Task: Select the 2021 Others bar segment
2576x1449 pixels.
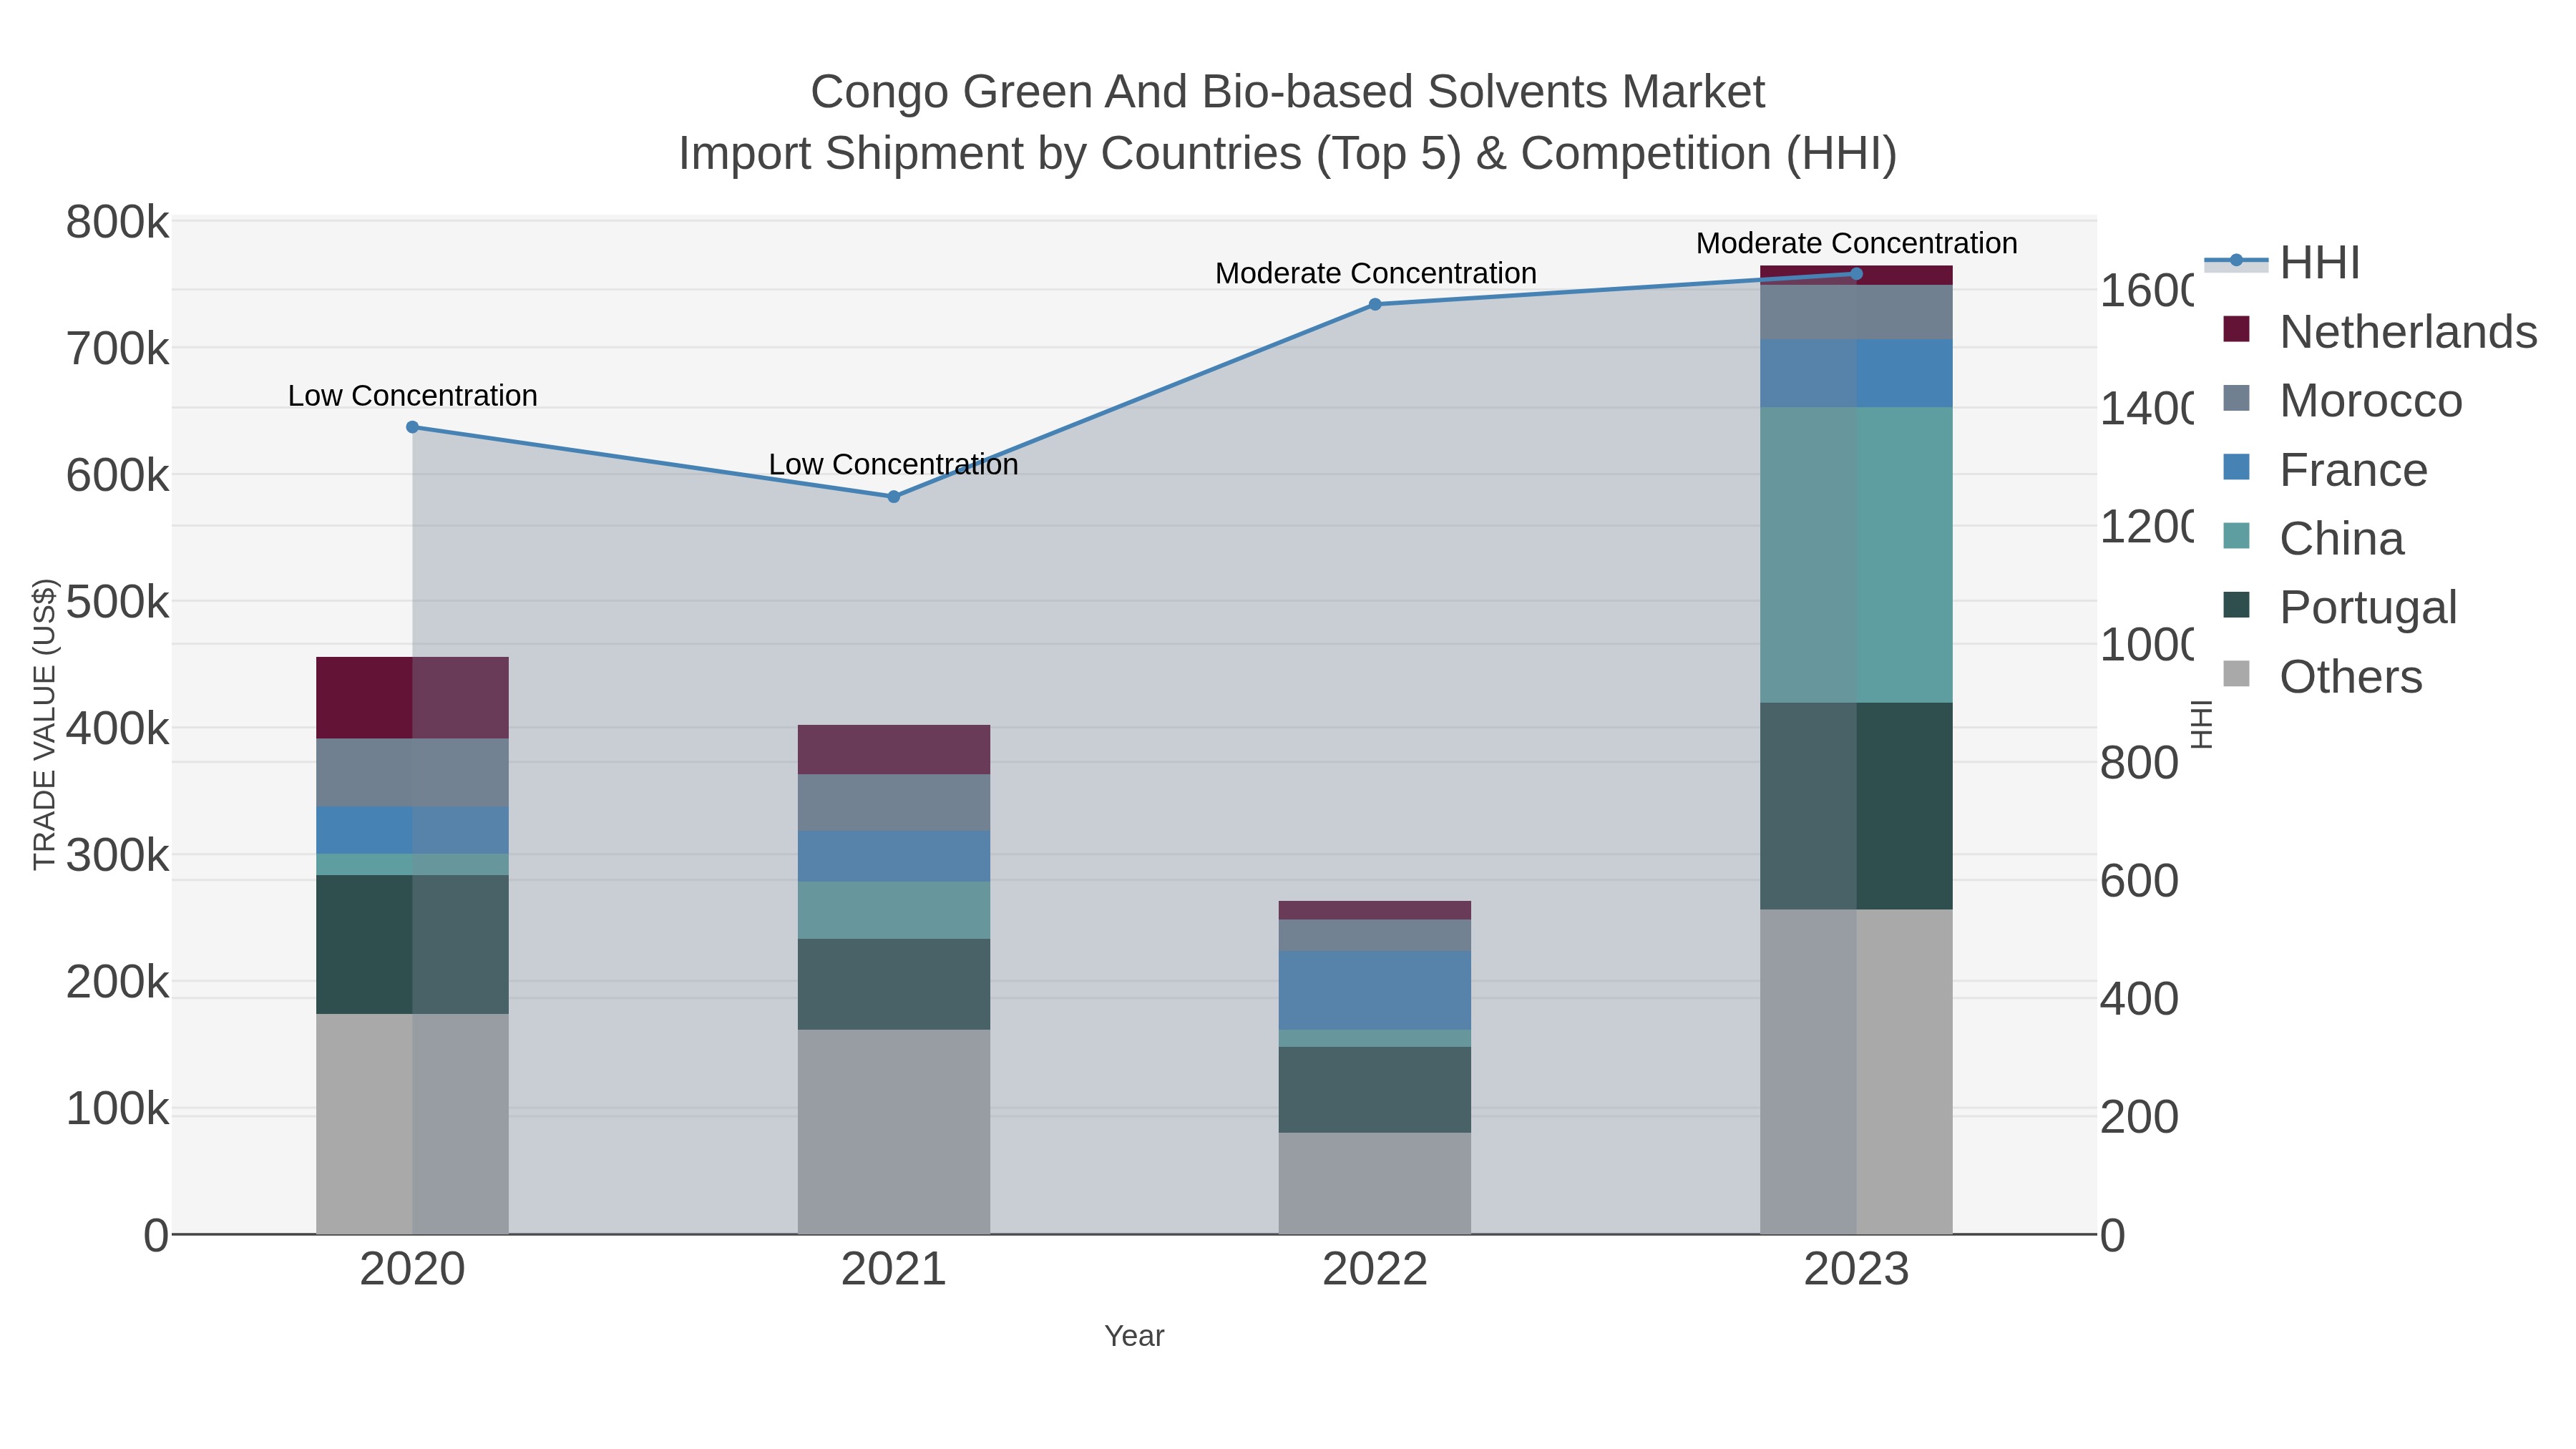Action: click(894, 1132)
